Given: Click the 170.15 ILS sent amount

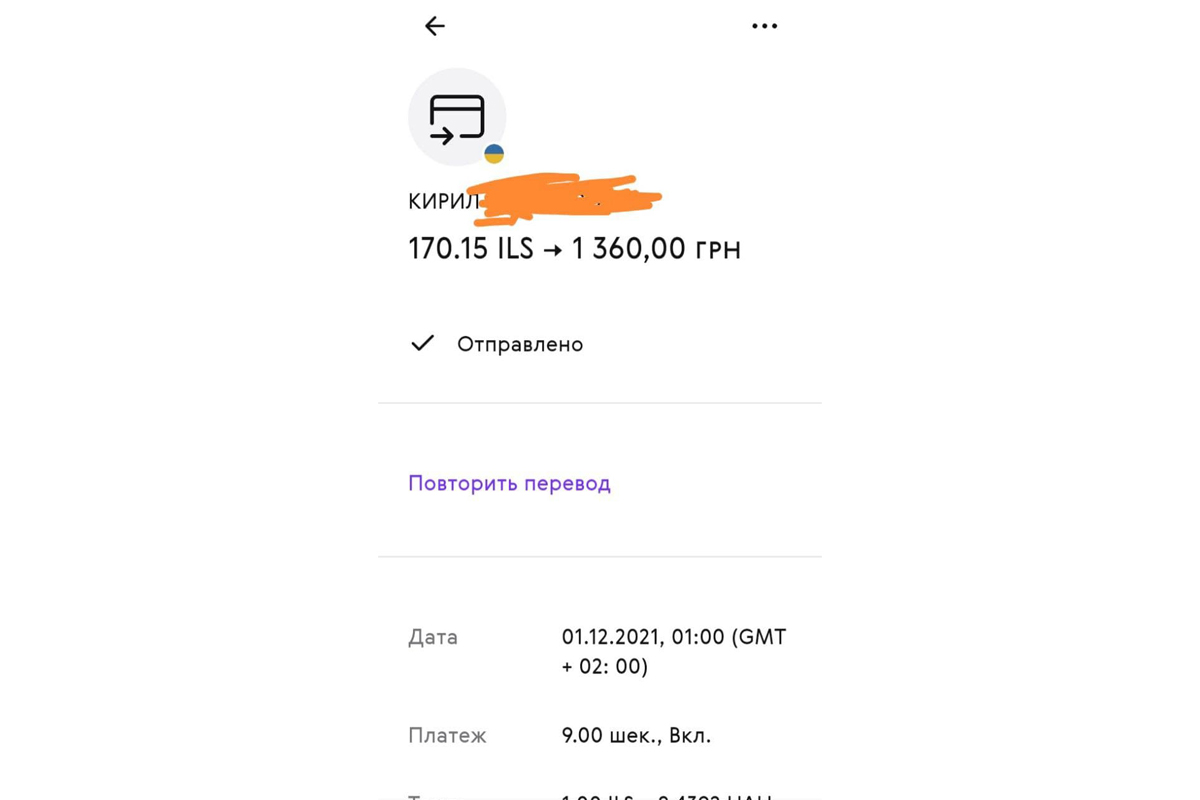Looking at the screenshot, I should point(470,249).
